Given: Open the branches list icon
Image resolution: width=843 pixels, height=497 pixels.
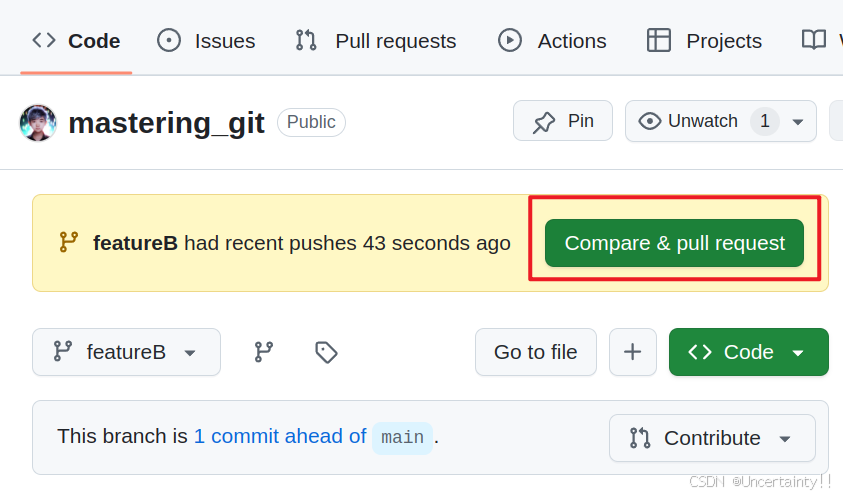Looking at the screenshot, I should coord(263,352).
